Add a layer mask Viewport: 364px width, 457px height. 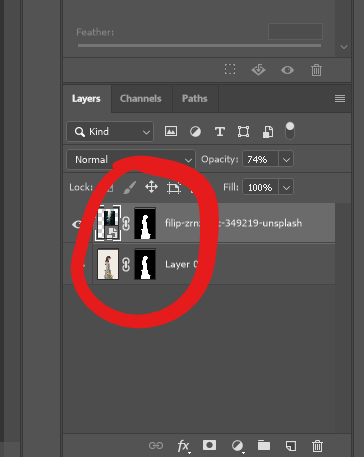pos(209,445)
